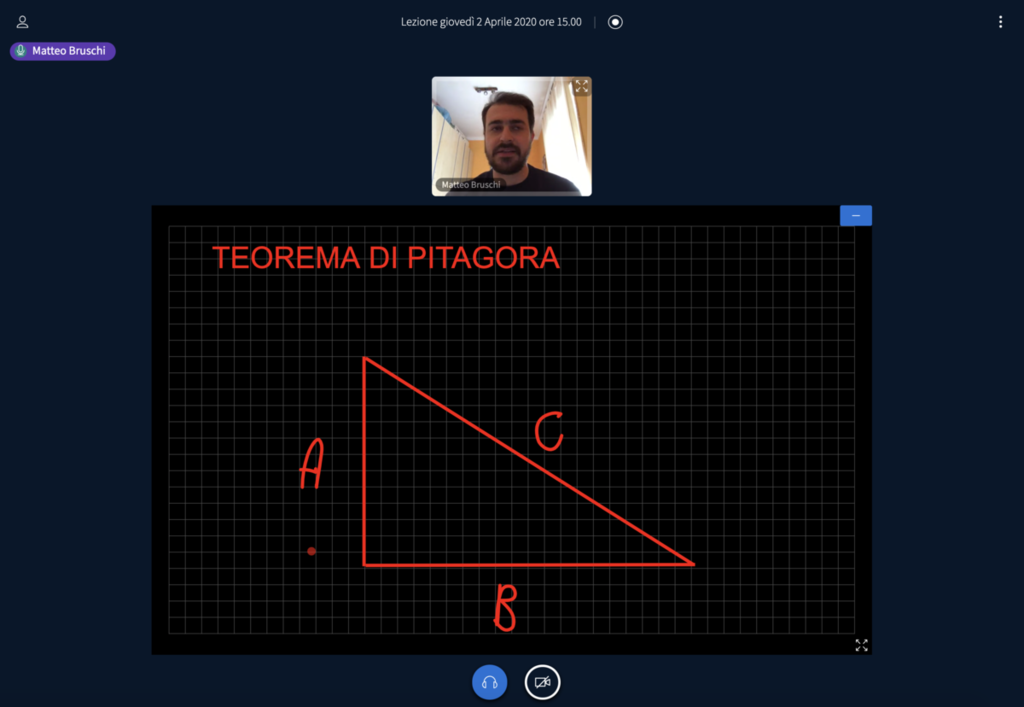Click the handwritten letter C near the hypotenuse

click(x=548, y=432)
